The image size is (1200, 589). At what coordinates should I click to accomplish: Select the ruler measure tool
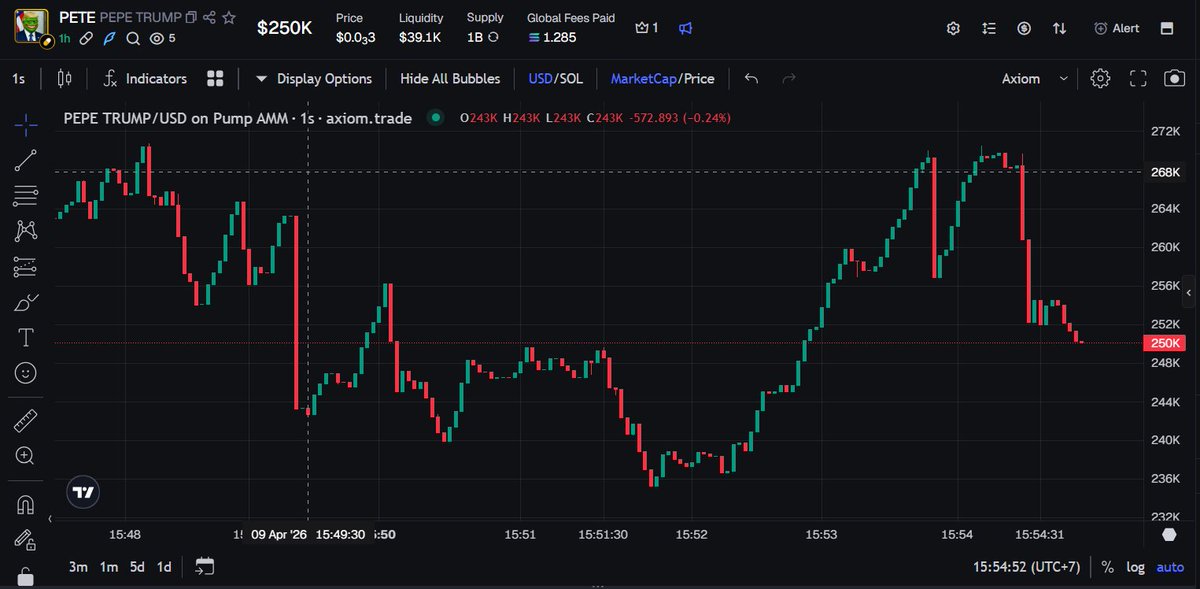click(x=26, y=420)
